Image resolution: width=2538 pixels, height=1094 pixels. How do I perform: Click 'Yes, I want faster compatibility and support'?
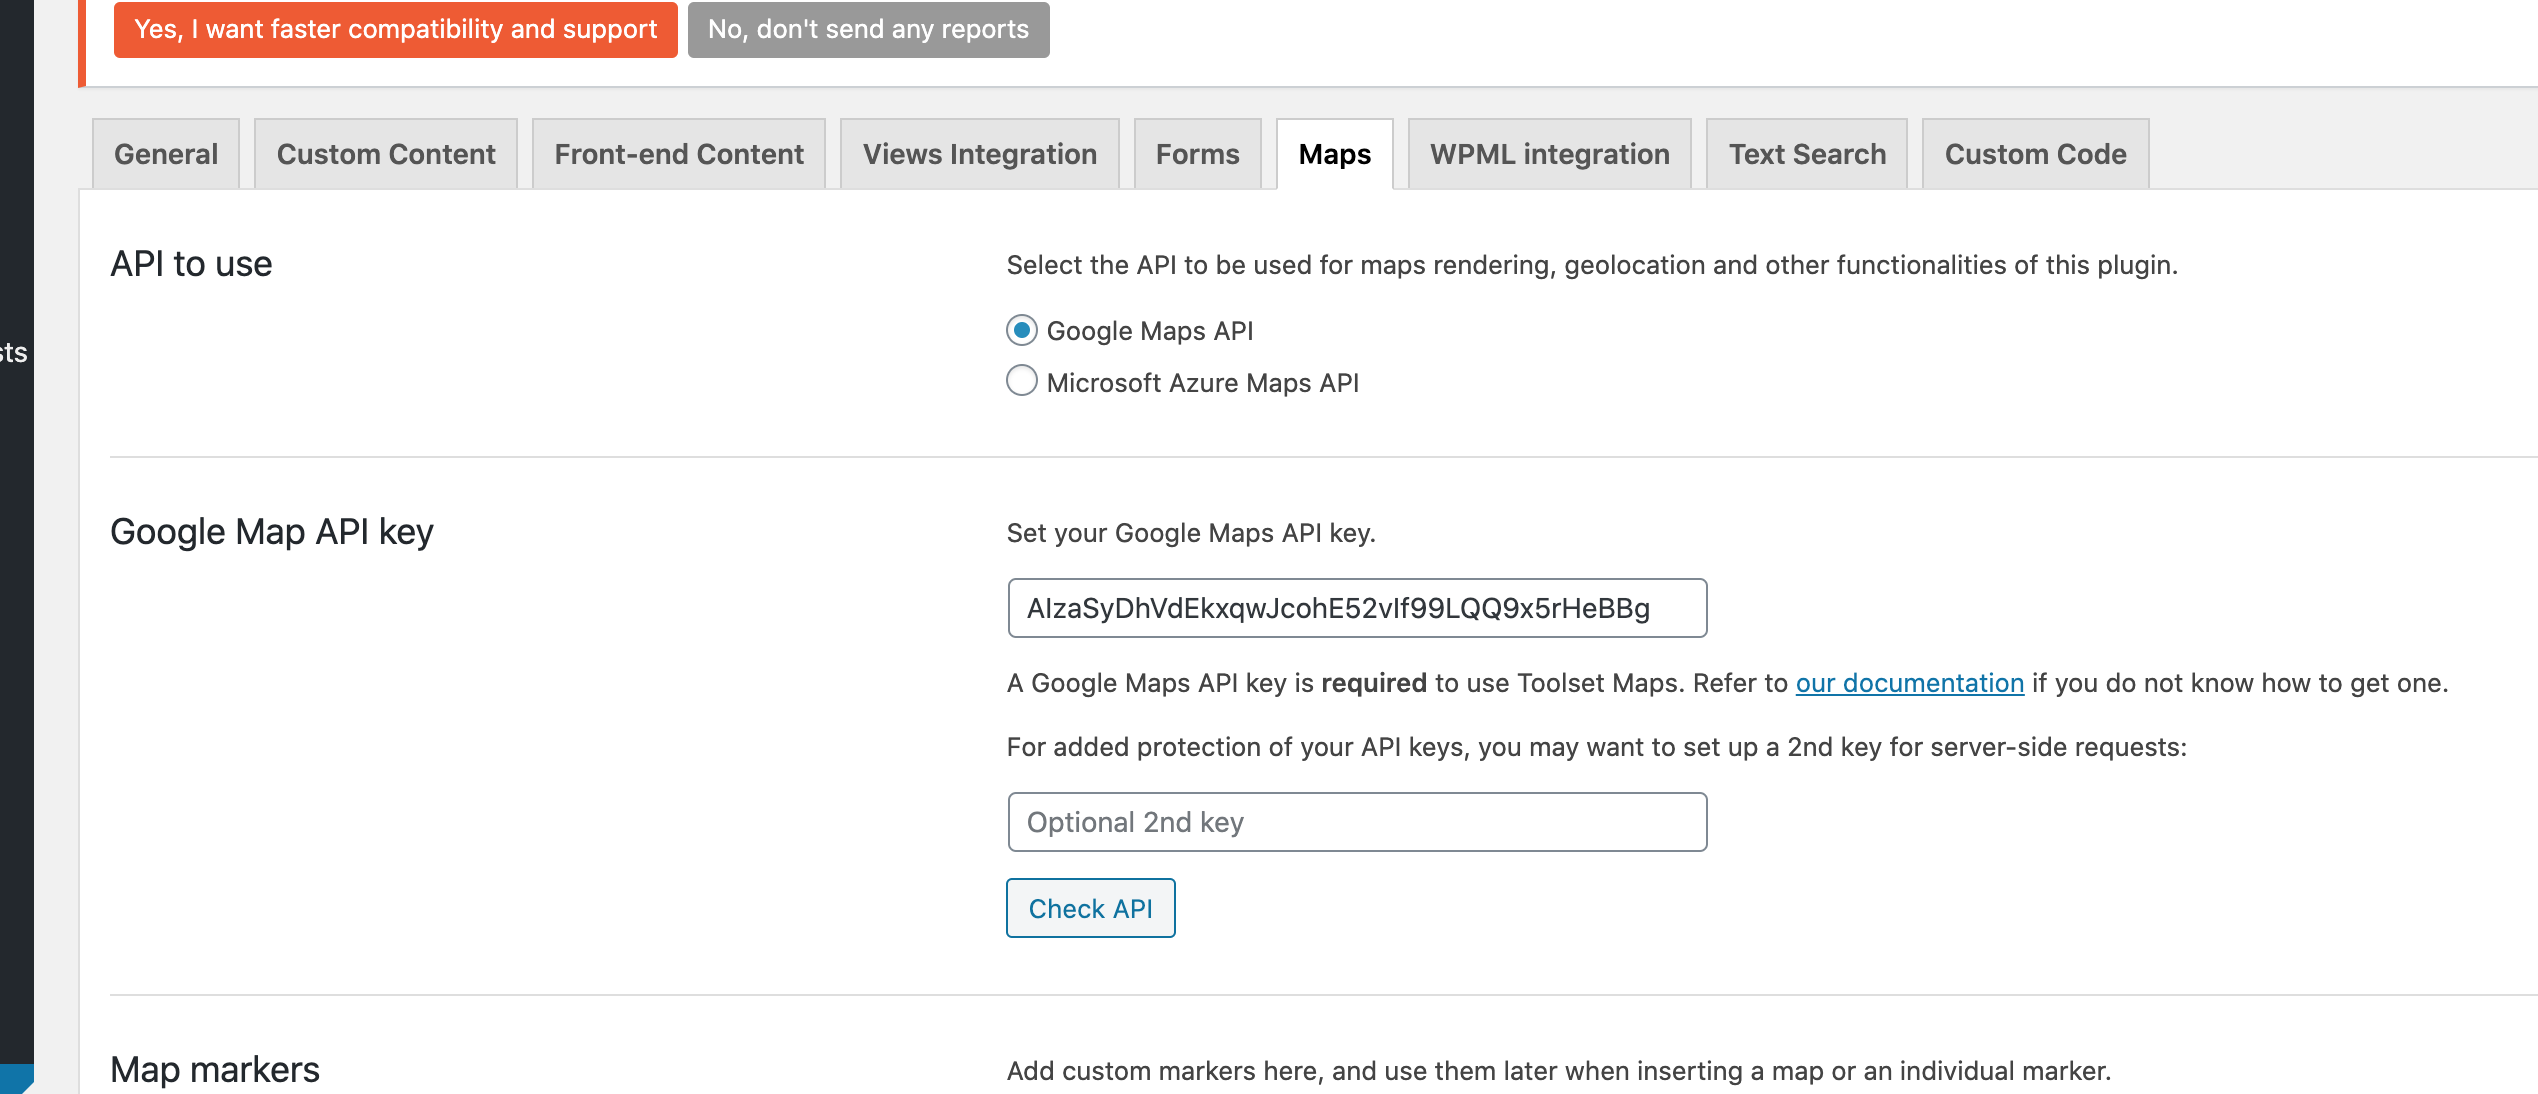coord(395,29)
